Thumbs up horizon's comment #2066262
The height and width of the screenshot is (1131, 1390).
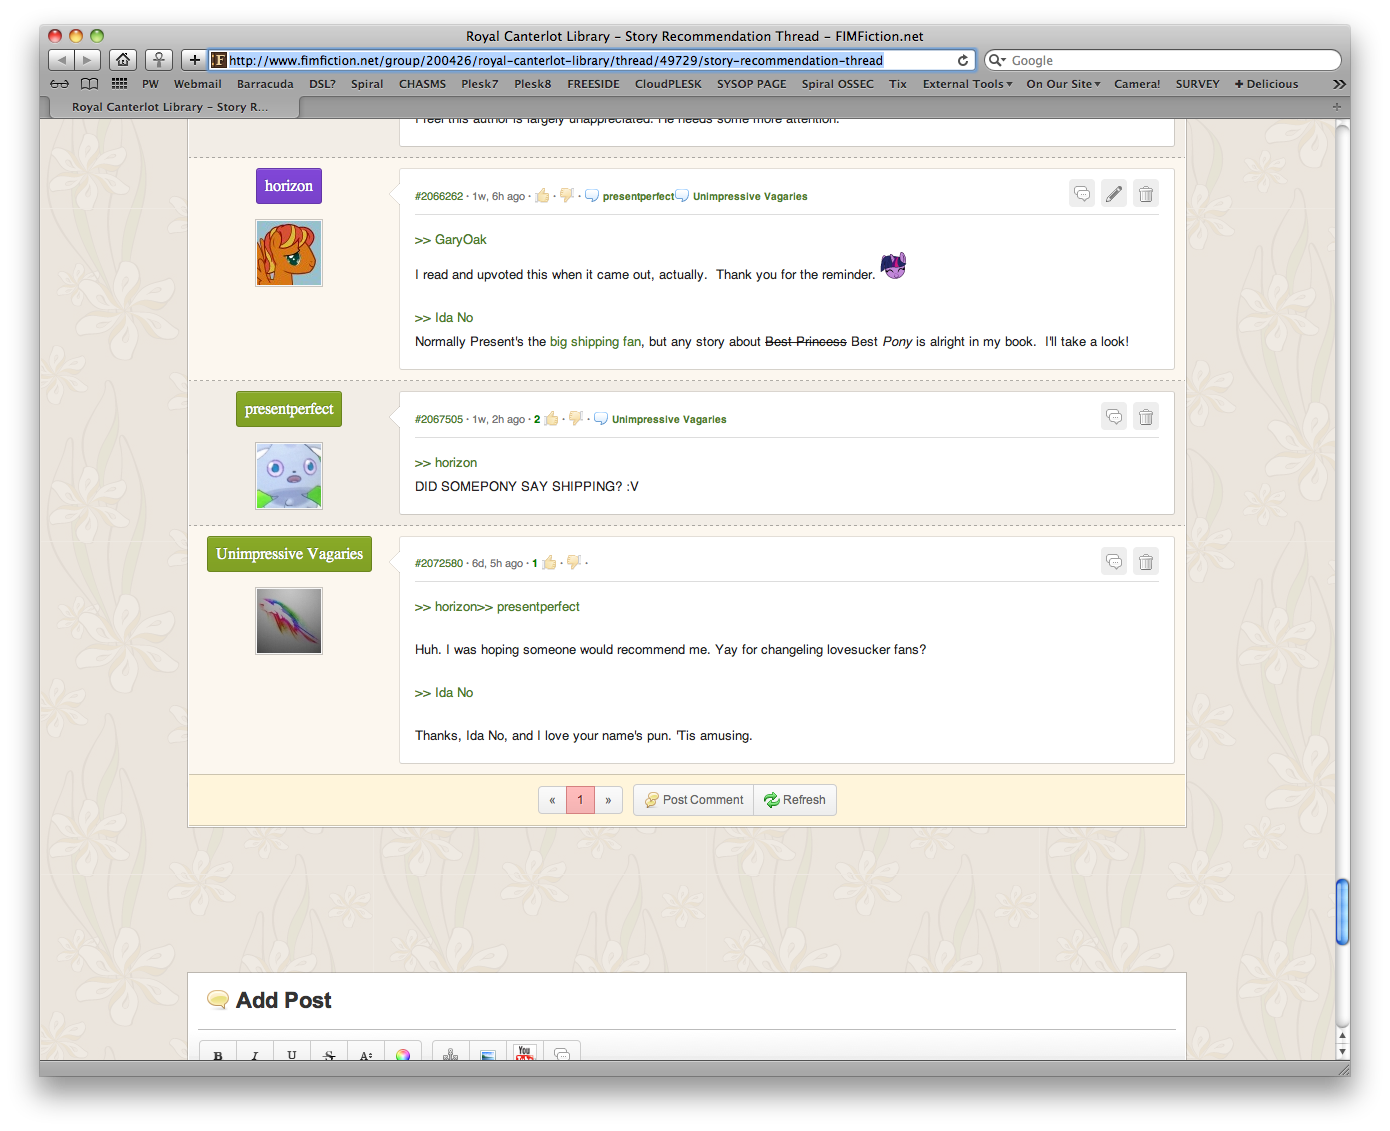(x=542, y=196)
